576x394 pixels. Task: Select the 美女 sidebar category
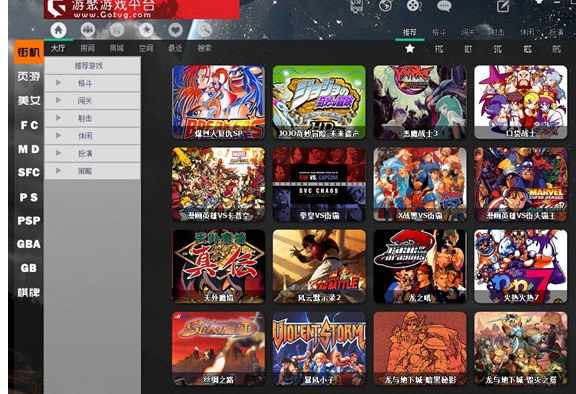[29, 100]
